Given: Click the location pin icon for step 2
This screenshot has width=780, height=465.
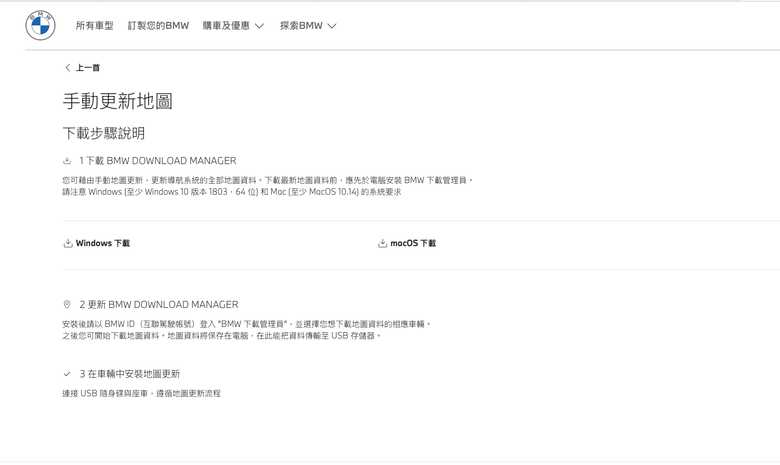Looking at the screenshot, I should coord(67,304).
